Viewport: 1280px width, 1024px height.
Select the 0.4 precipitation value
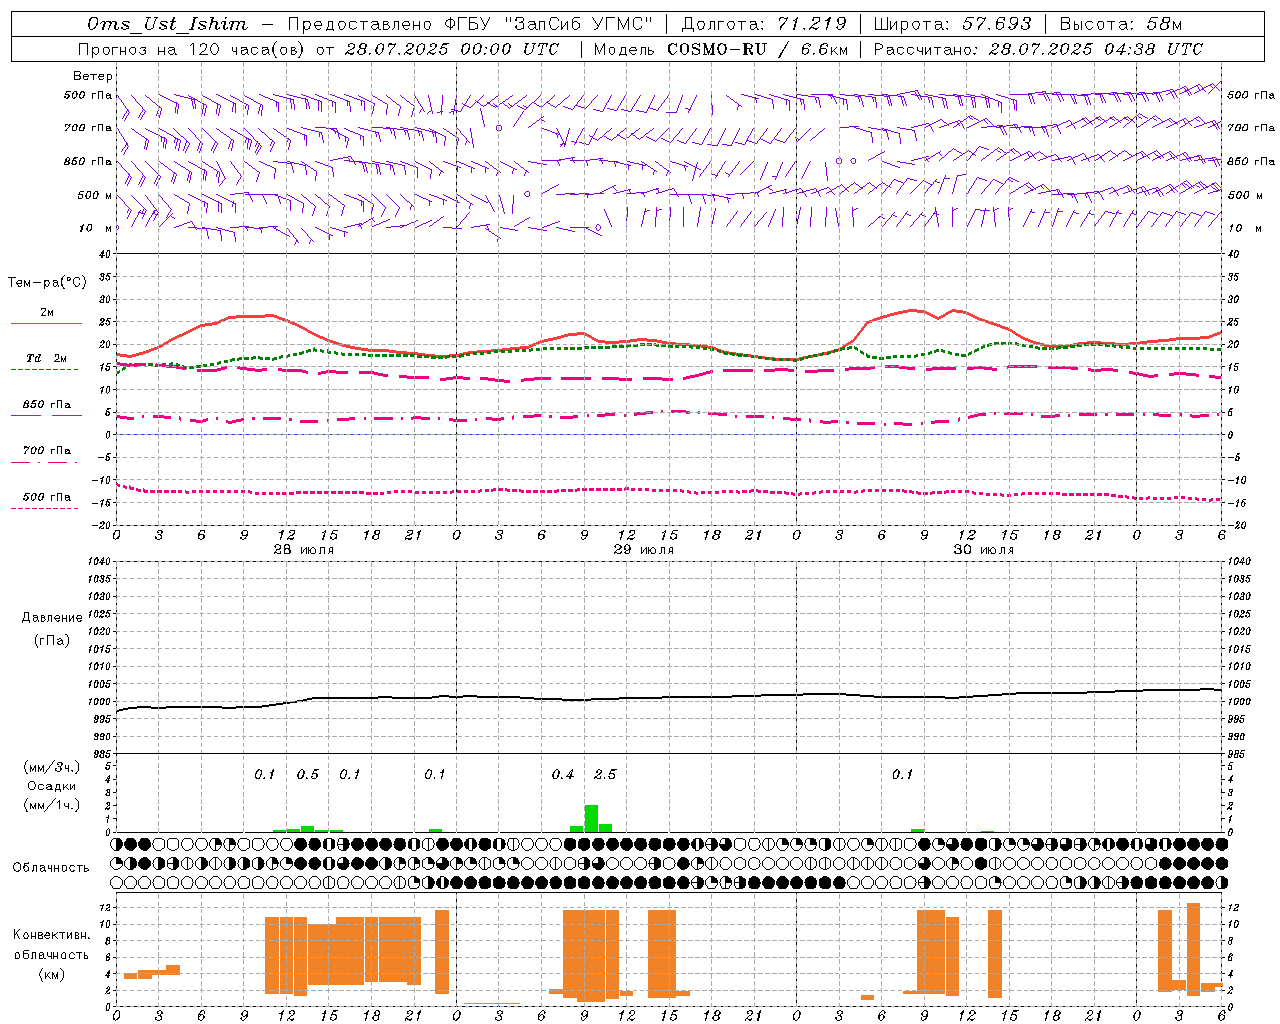563,774
